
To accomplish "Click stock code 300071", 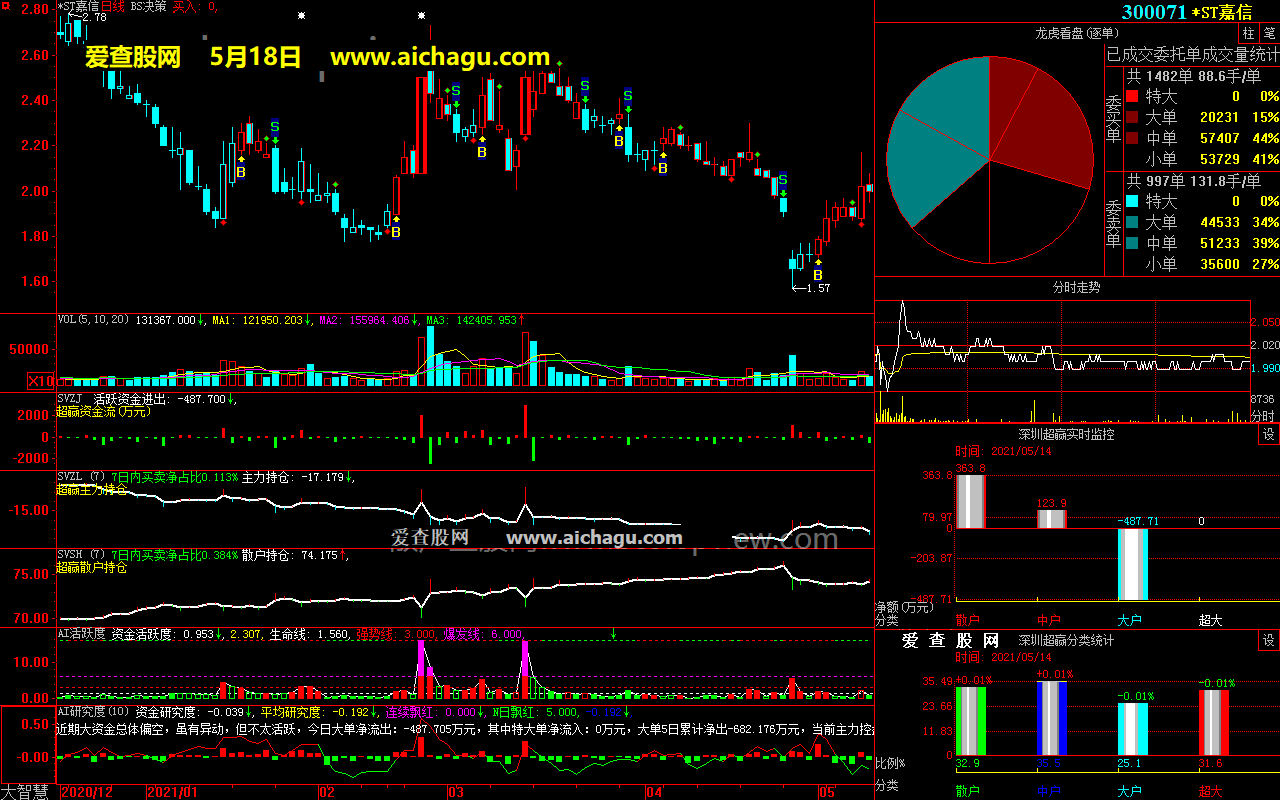I will 1154,12.
